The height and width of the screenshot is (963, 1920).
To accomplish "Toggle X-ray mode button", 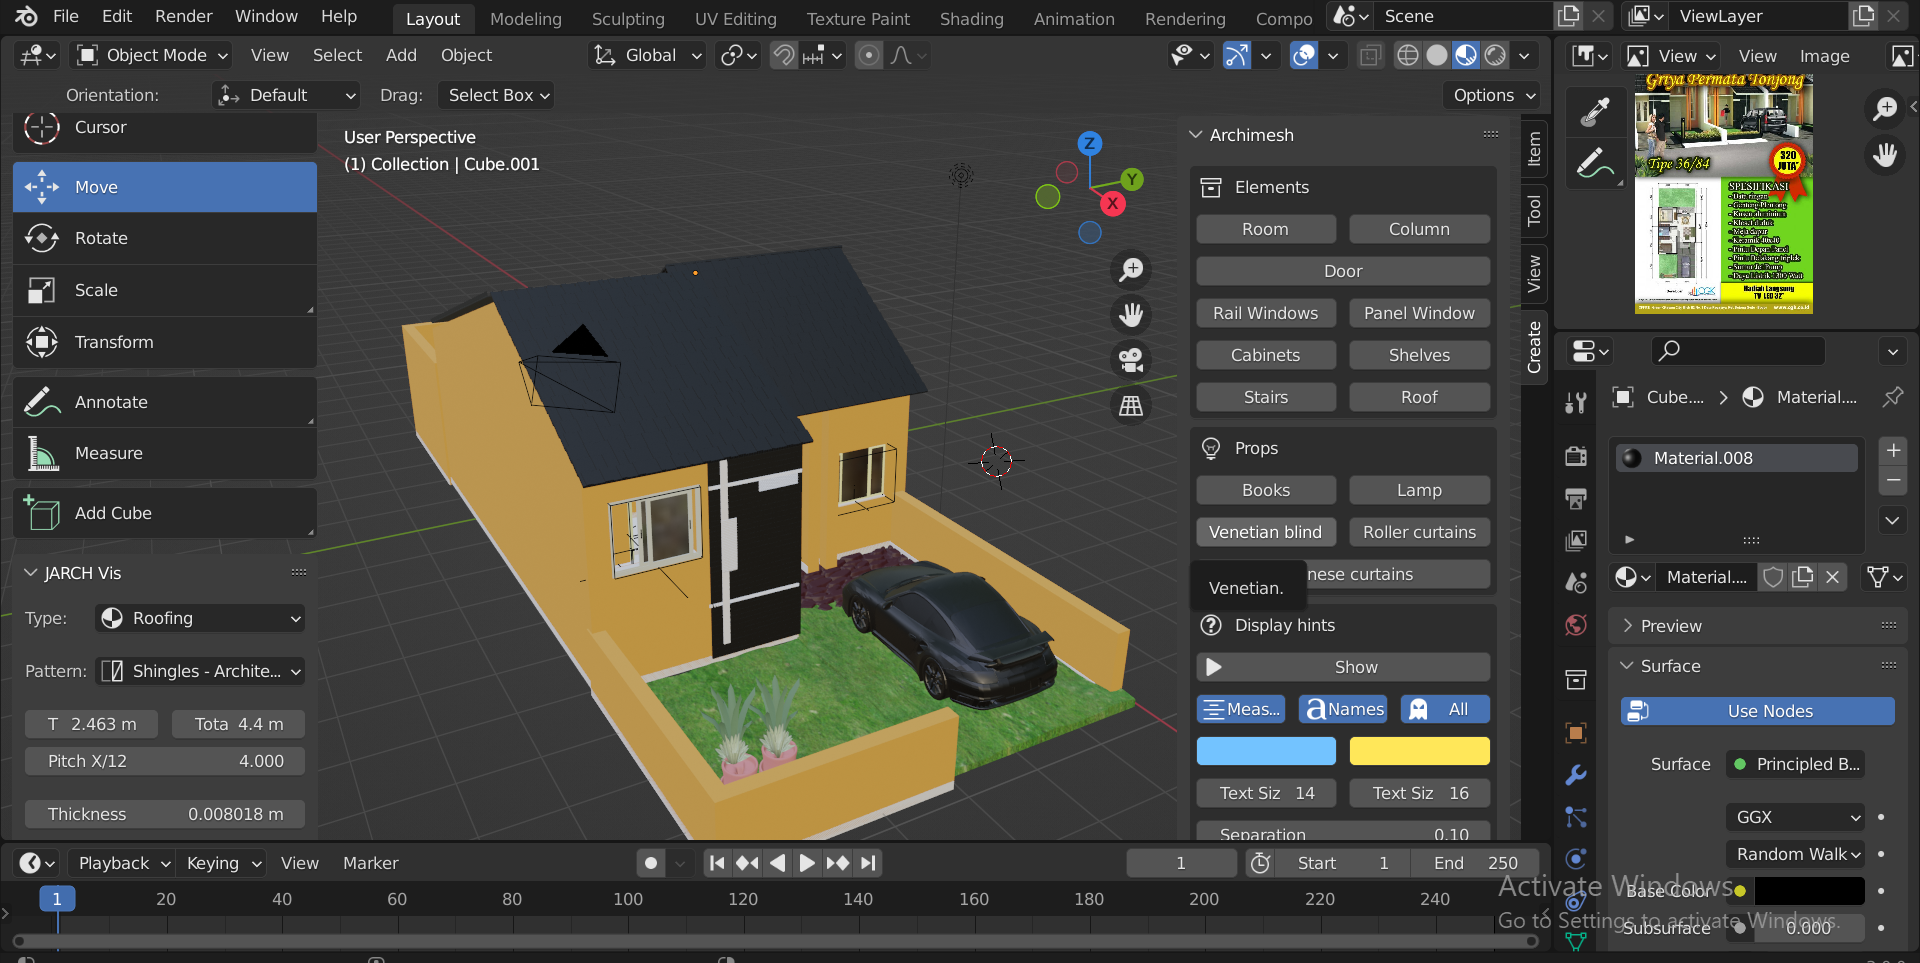I will coord(1370,55).
